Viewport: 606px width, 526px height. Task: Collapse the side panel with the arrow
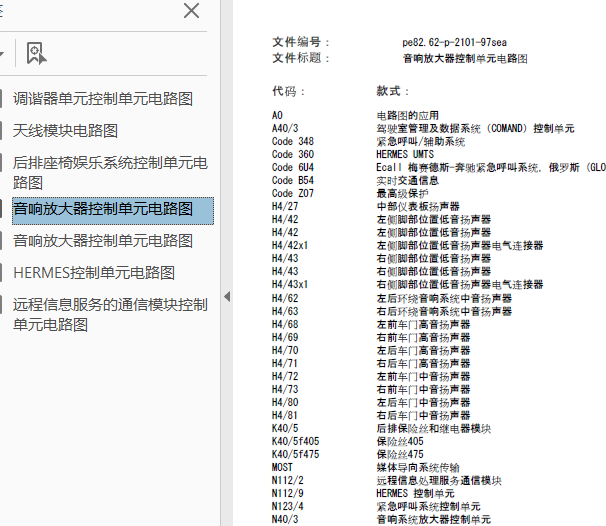click(x=227, y=297)
